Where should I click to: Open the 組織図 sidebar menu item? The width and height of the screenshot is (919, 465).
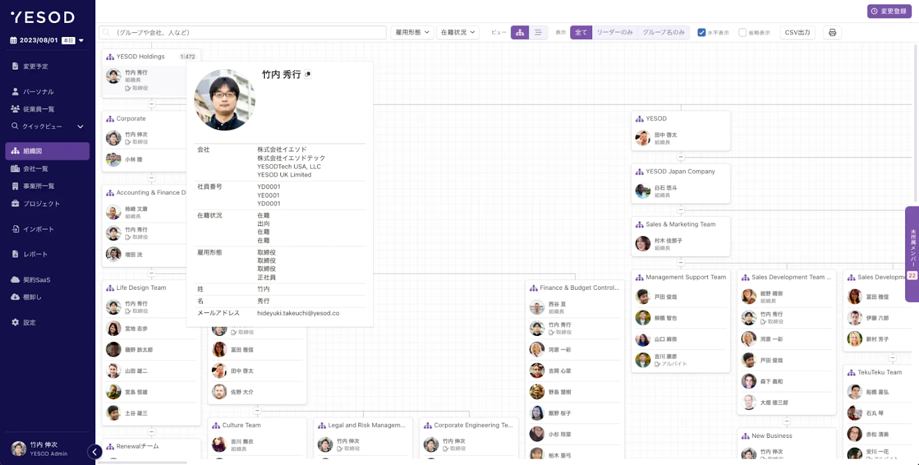tap(47, 151)
